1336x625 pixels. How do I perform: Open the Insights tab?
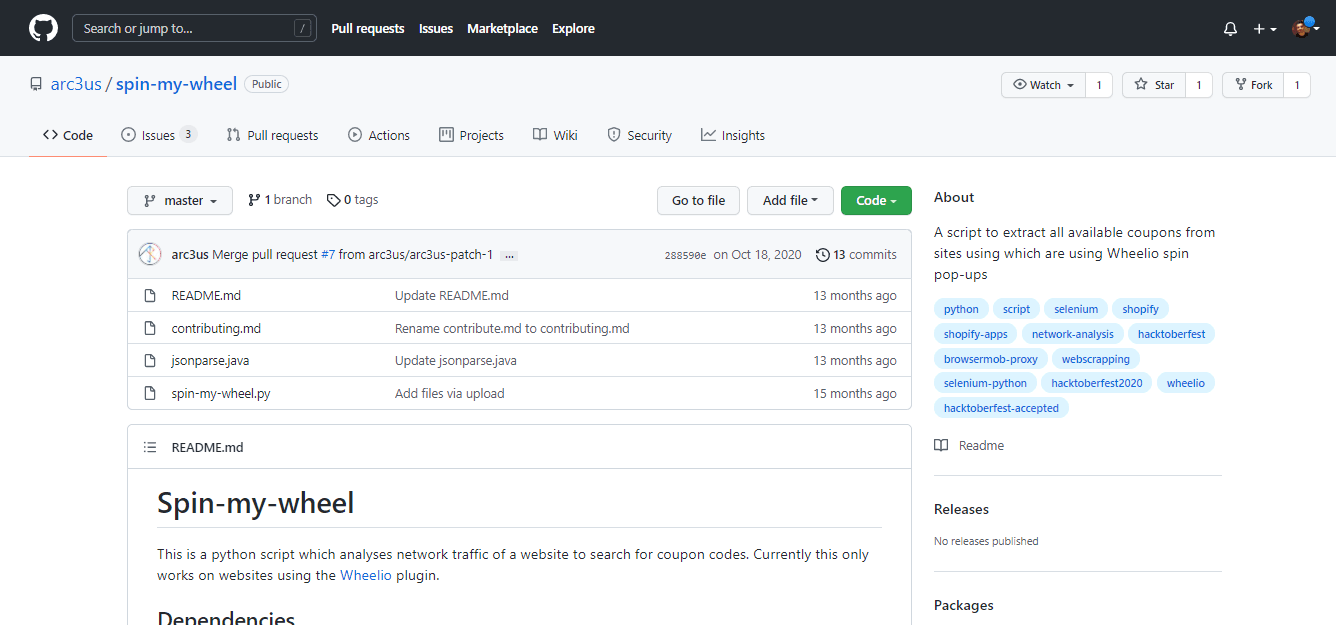coord(733,135)
